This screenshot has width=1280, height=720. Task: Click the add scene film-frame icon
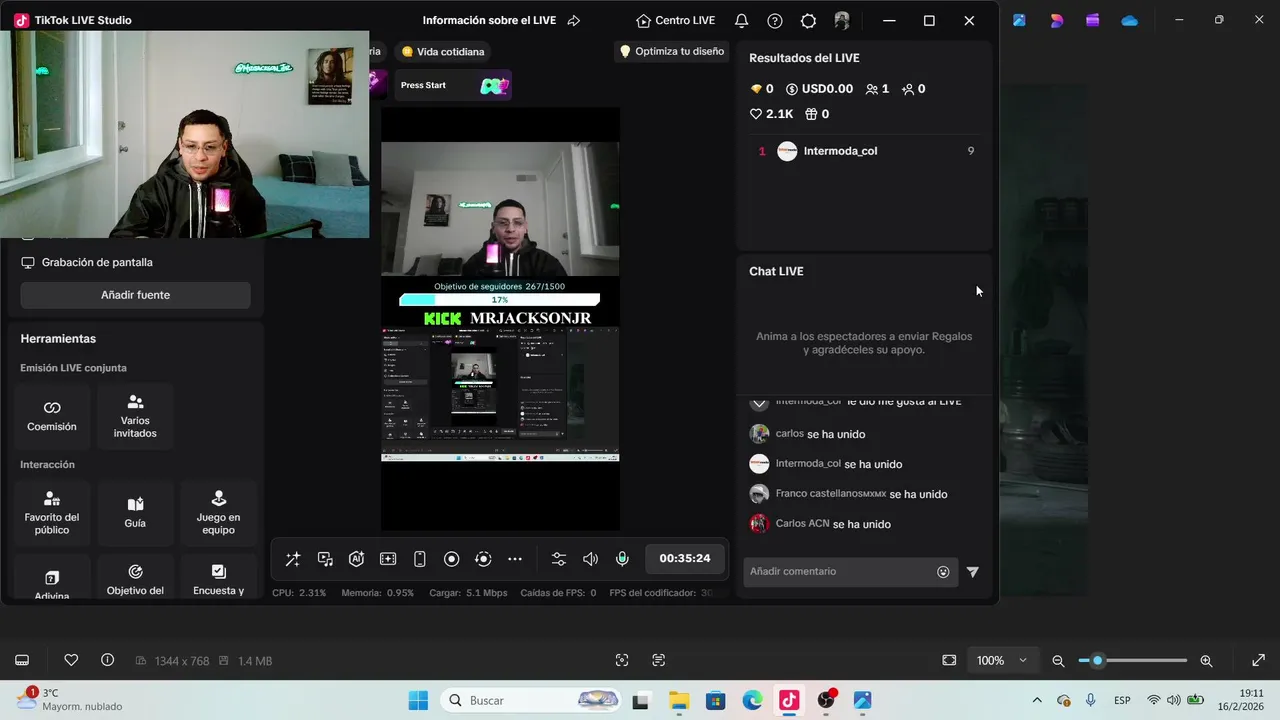[388, 559]
